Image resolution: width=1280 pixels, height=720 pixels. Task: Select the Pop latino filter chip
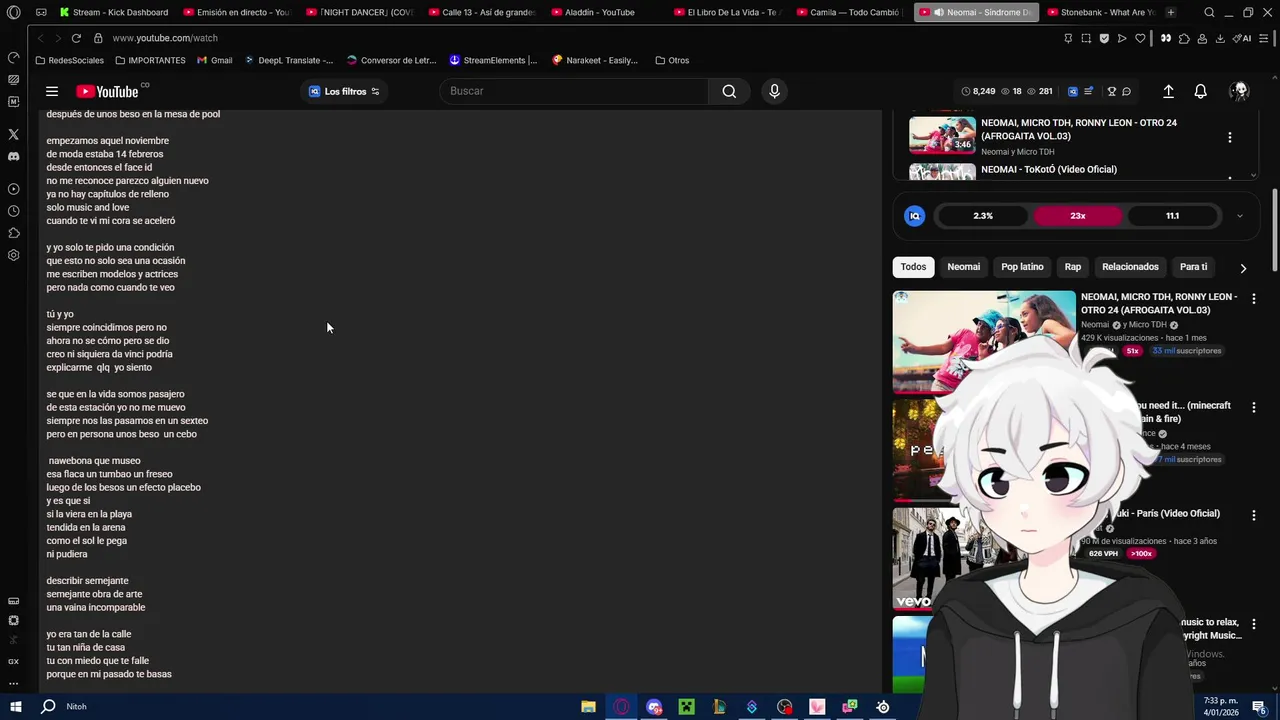(x=1022, y=267)
